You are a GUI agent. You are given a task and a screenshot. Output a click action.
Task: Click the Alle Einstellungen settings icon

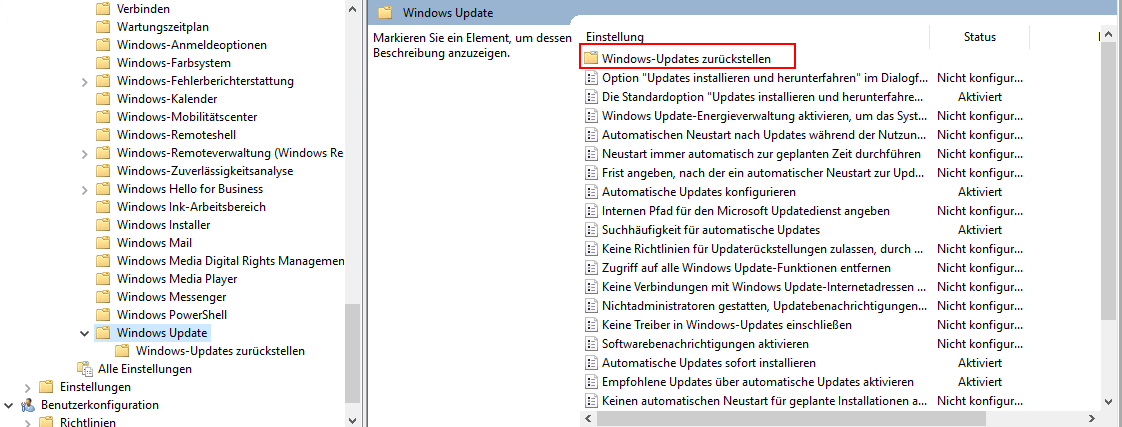[x=85, y=369]
